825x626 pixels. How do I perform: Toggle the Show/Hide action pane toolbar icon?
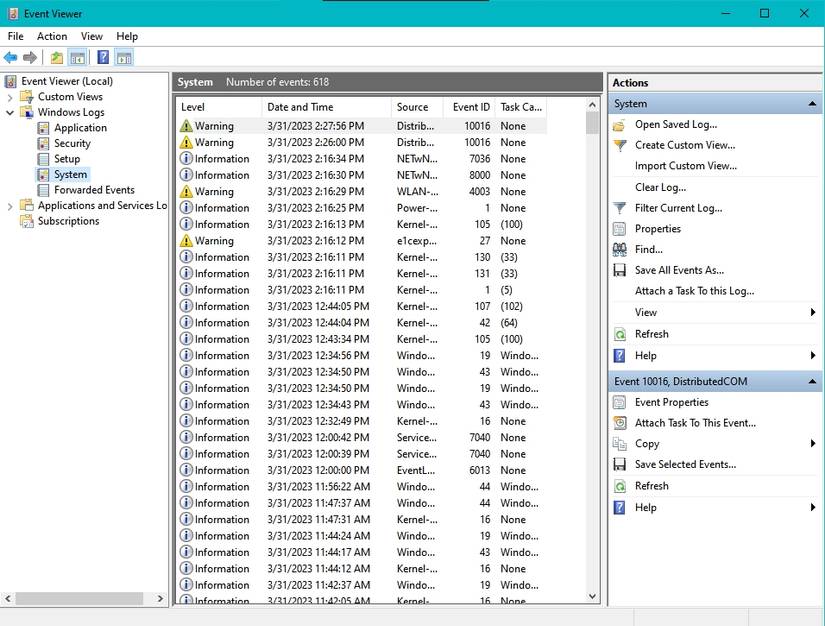point(122,57)
